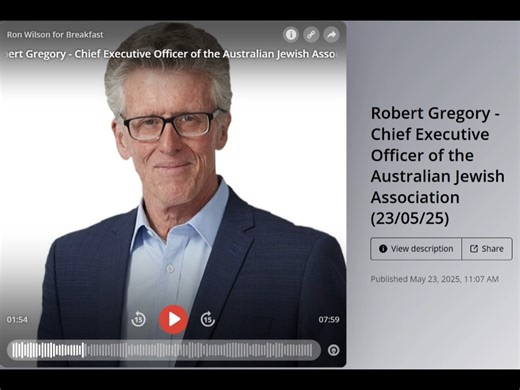Seek within the audio waveform progress bar
This screenshot has height=390, width=520.
point(164,350)
